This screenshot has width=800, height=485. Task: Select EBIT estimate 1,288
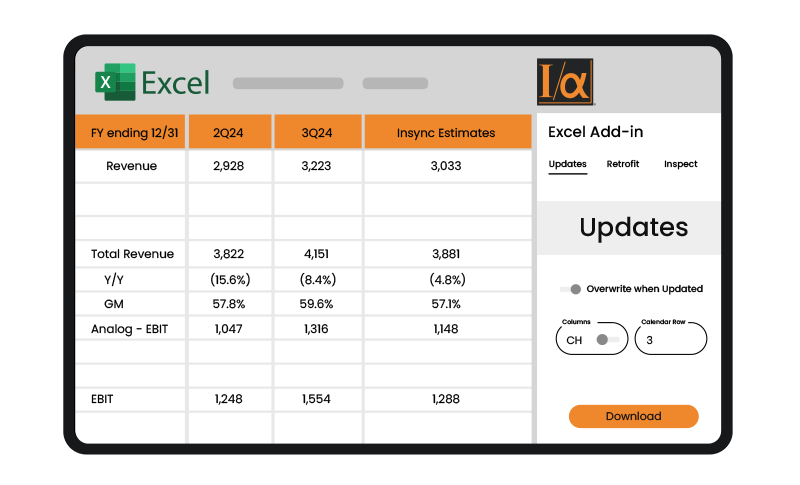pyautogui.click(x=446, y=399)
